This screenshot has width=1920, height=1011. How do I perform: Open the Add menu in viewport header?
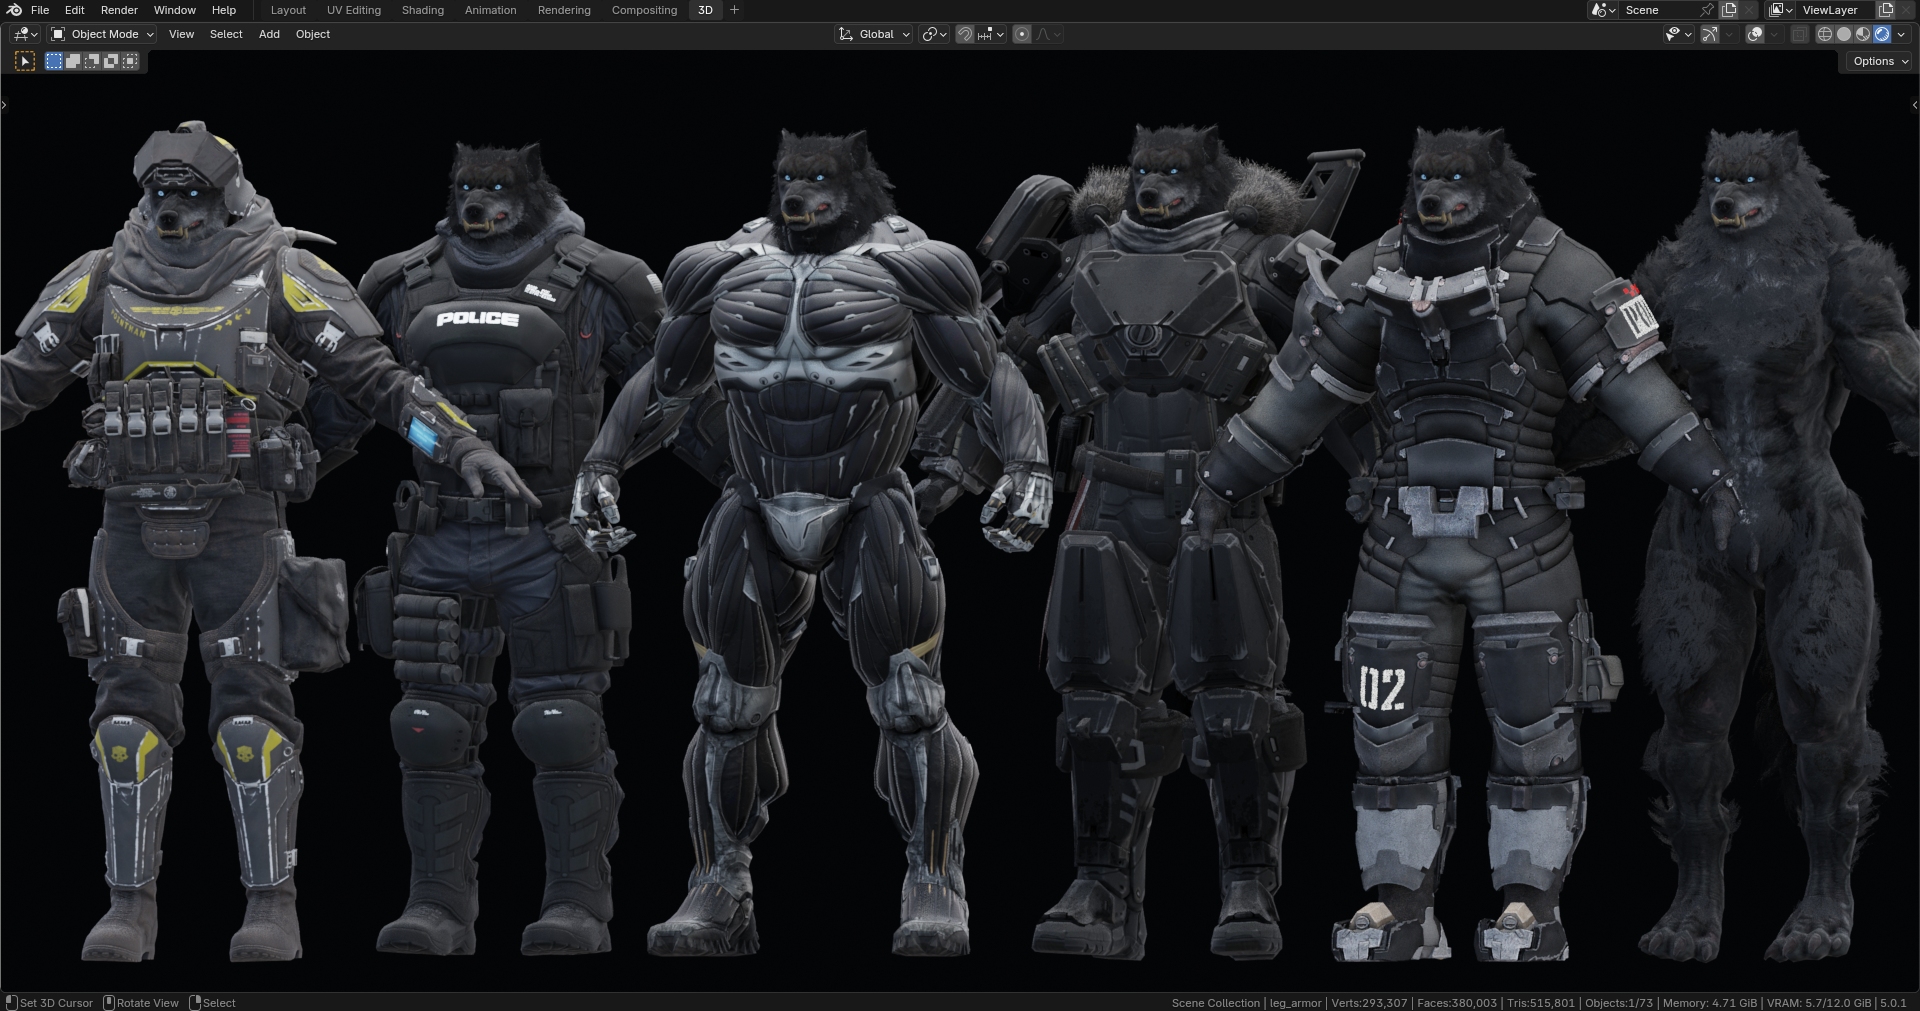pos(269,34)
